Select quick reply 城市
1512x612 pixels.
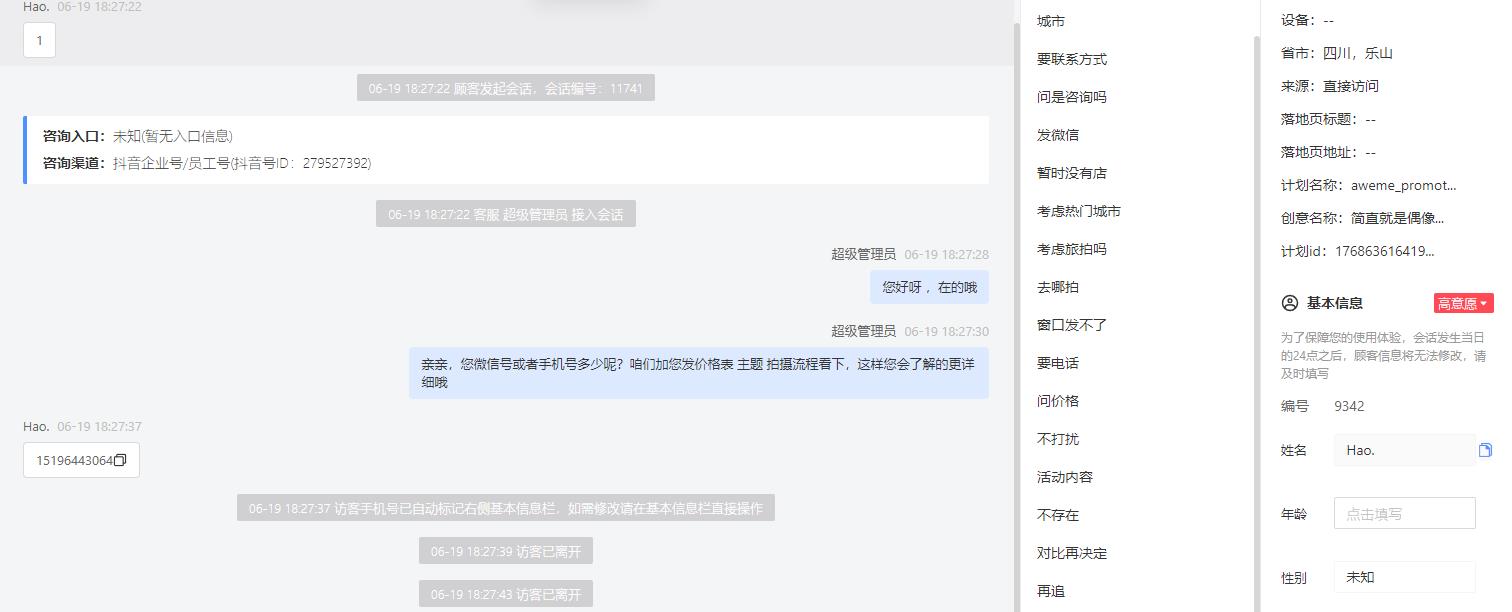point(1050,21)
